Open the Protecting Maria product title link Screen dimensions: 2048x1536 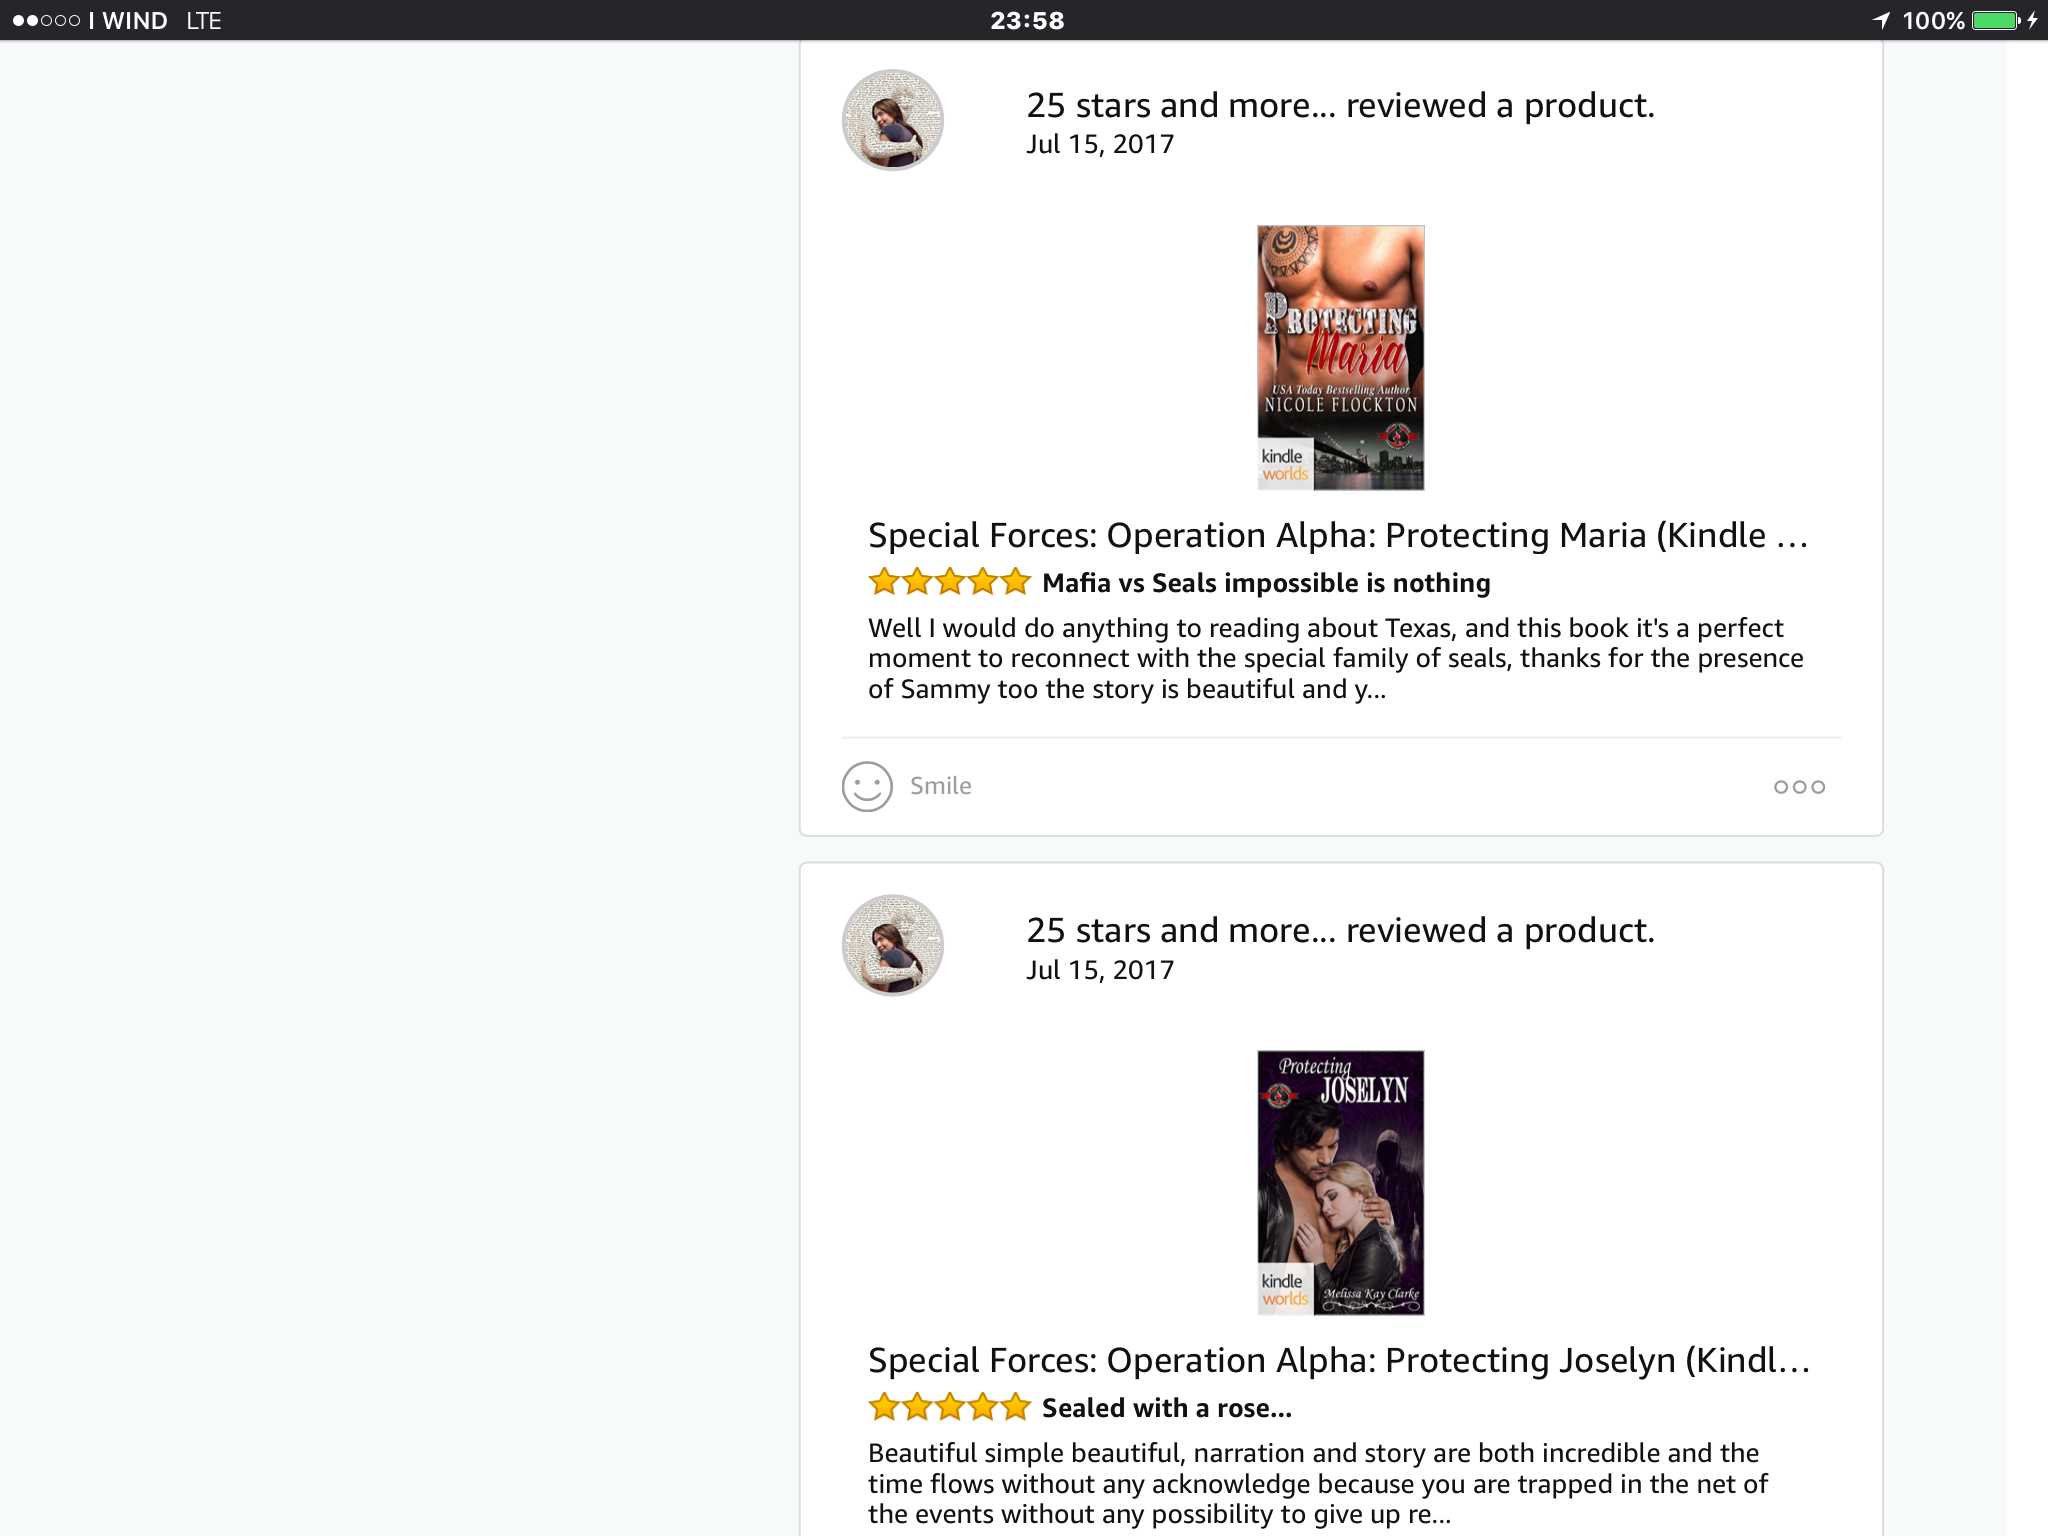tap(1337, 536)
